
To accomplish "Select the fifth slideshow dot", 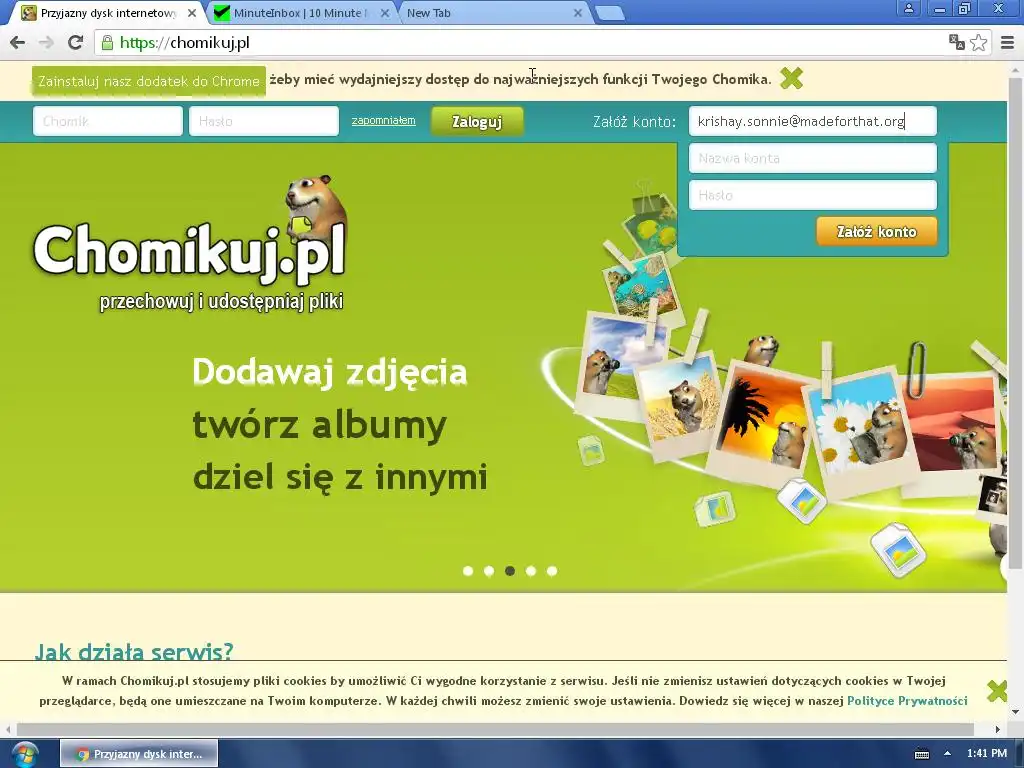I will [552, 571].
